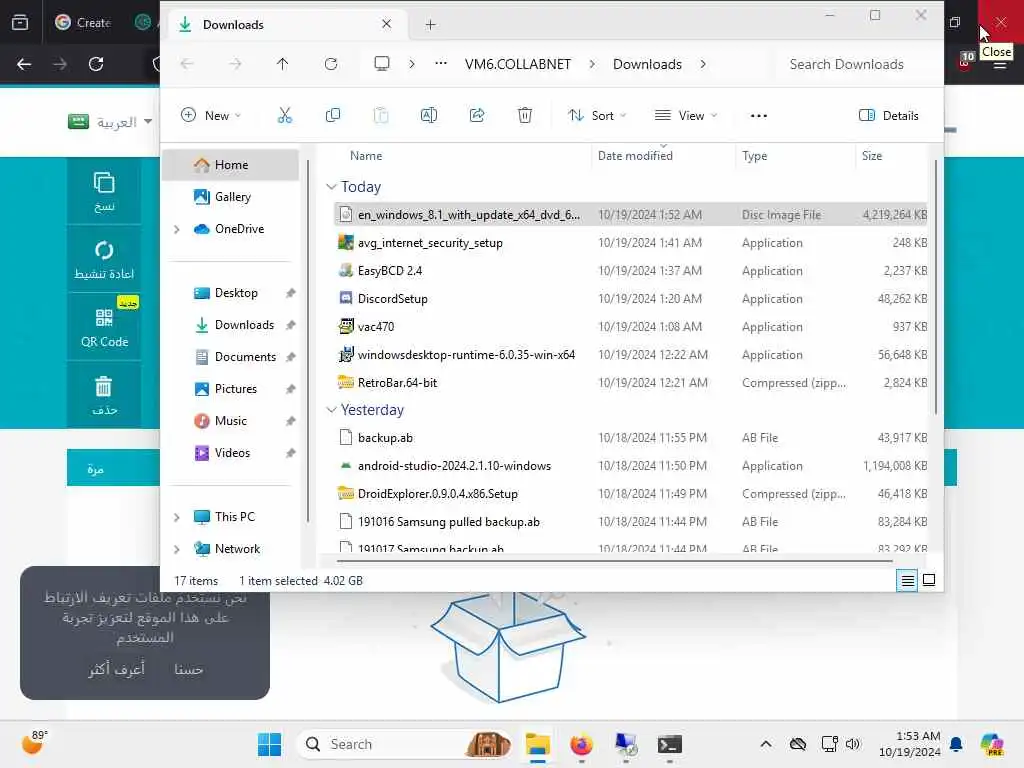Screen dimensions: 1024x768
Task: Sort by the Name column header
Action: pos(366,155)
